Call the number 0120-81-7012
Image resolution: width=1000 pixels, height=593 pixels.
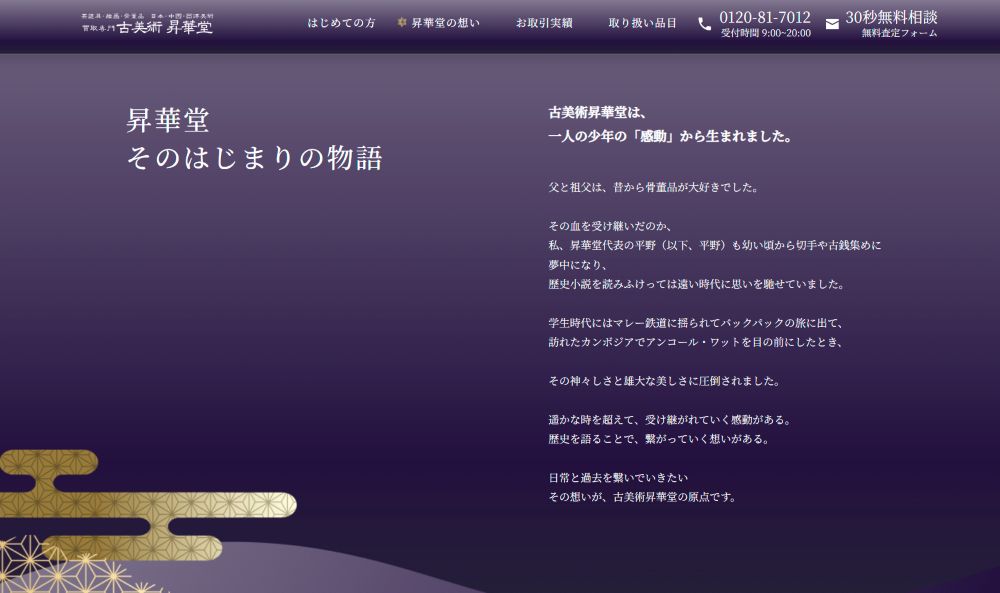click(x=765, y=17)
